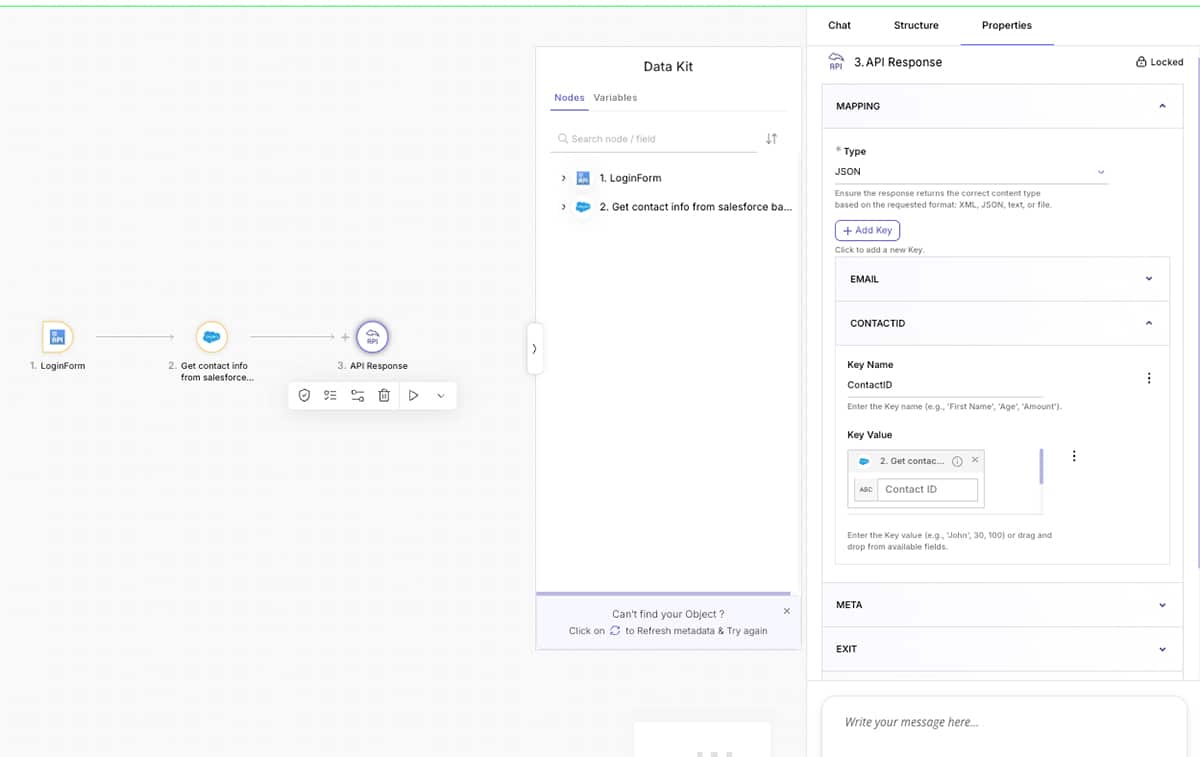The width and height of the screenshot is (1200, 757).
Task: Click the 'Get contact info from salesforce' canvas label
Action: pos(211,372)
